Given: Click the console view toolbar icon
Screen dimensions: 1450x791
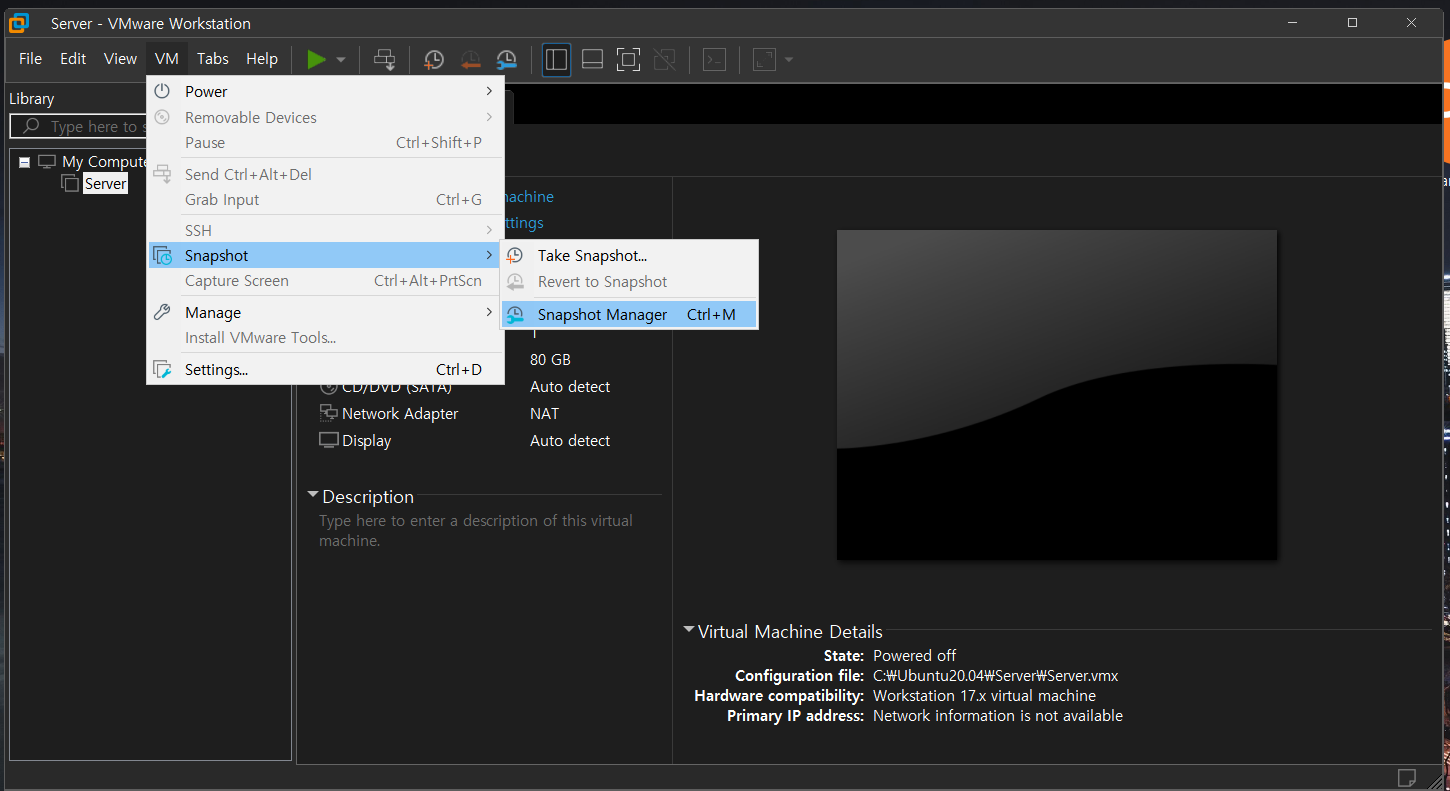Looking at the screenshot, I should click(x=714, y=60).
